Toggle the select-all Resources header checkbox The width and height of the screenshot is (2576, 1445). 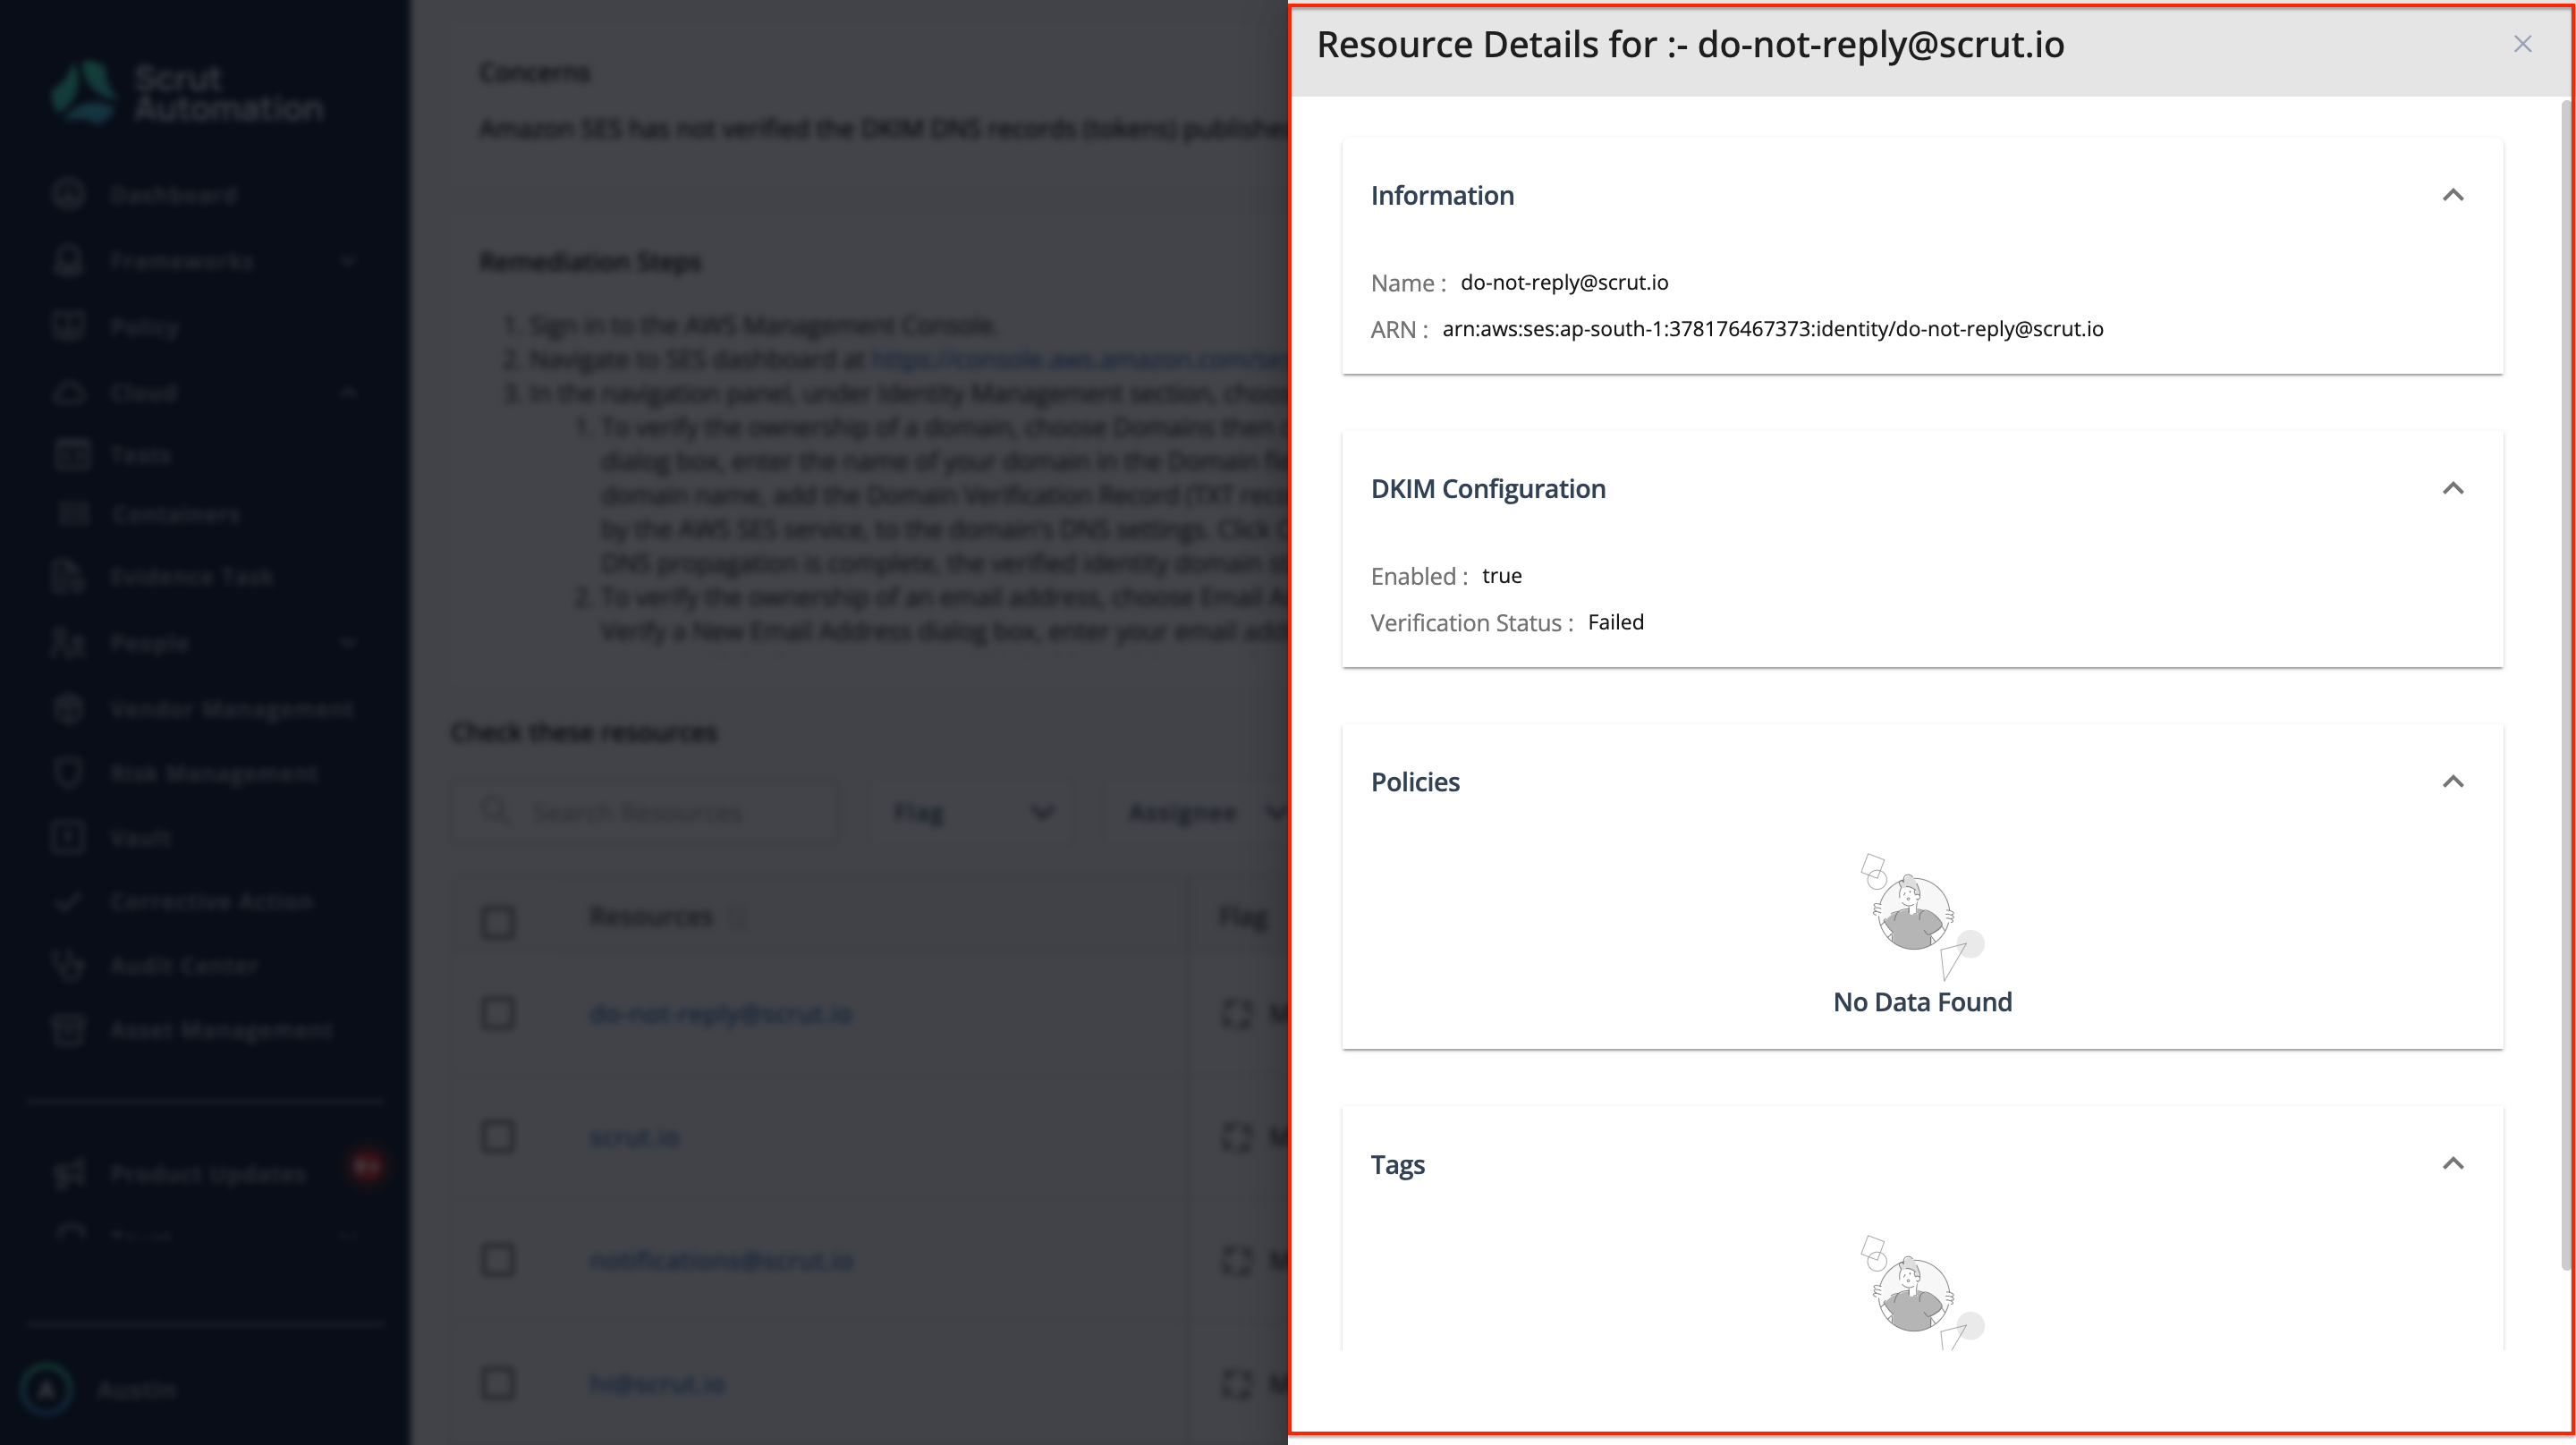coord(498,921)
